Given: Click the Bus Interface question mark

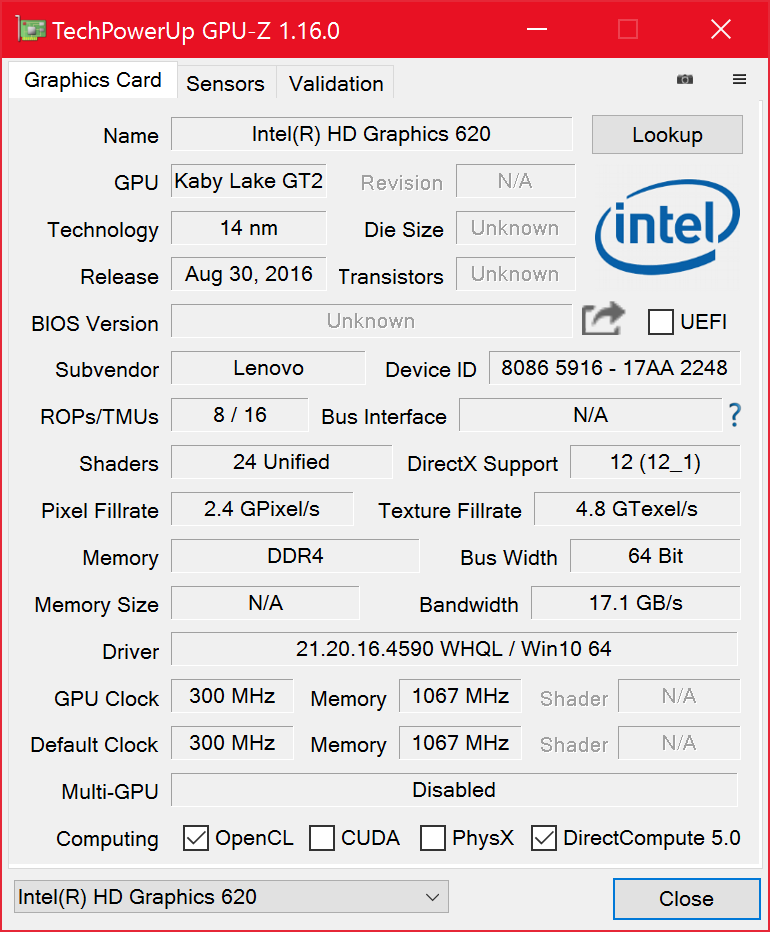Looking at the screenshot, I should point(735,415).
